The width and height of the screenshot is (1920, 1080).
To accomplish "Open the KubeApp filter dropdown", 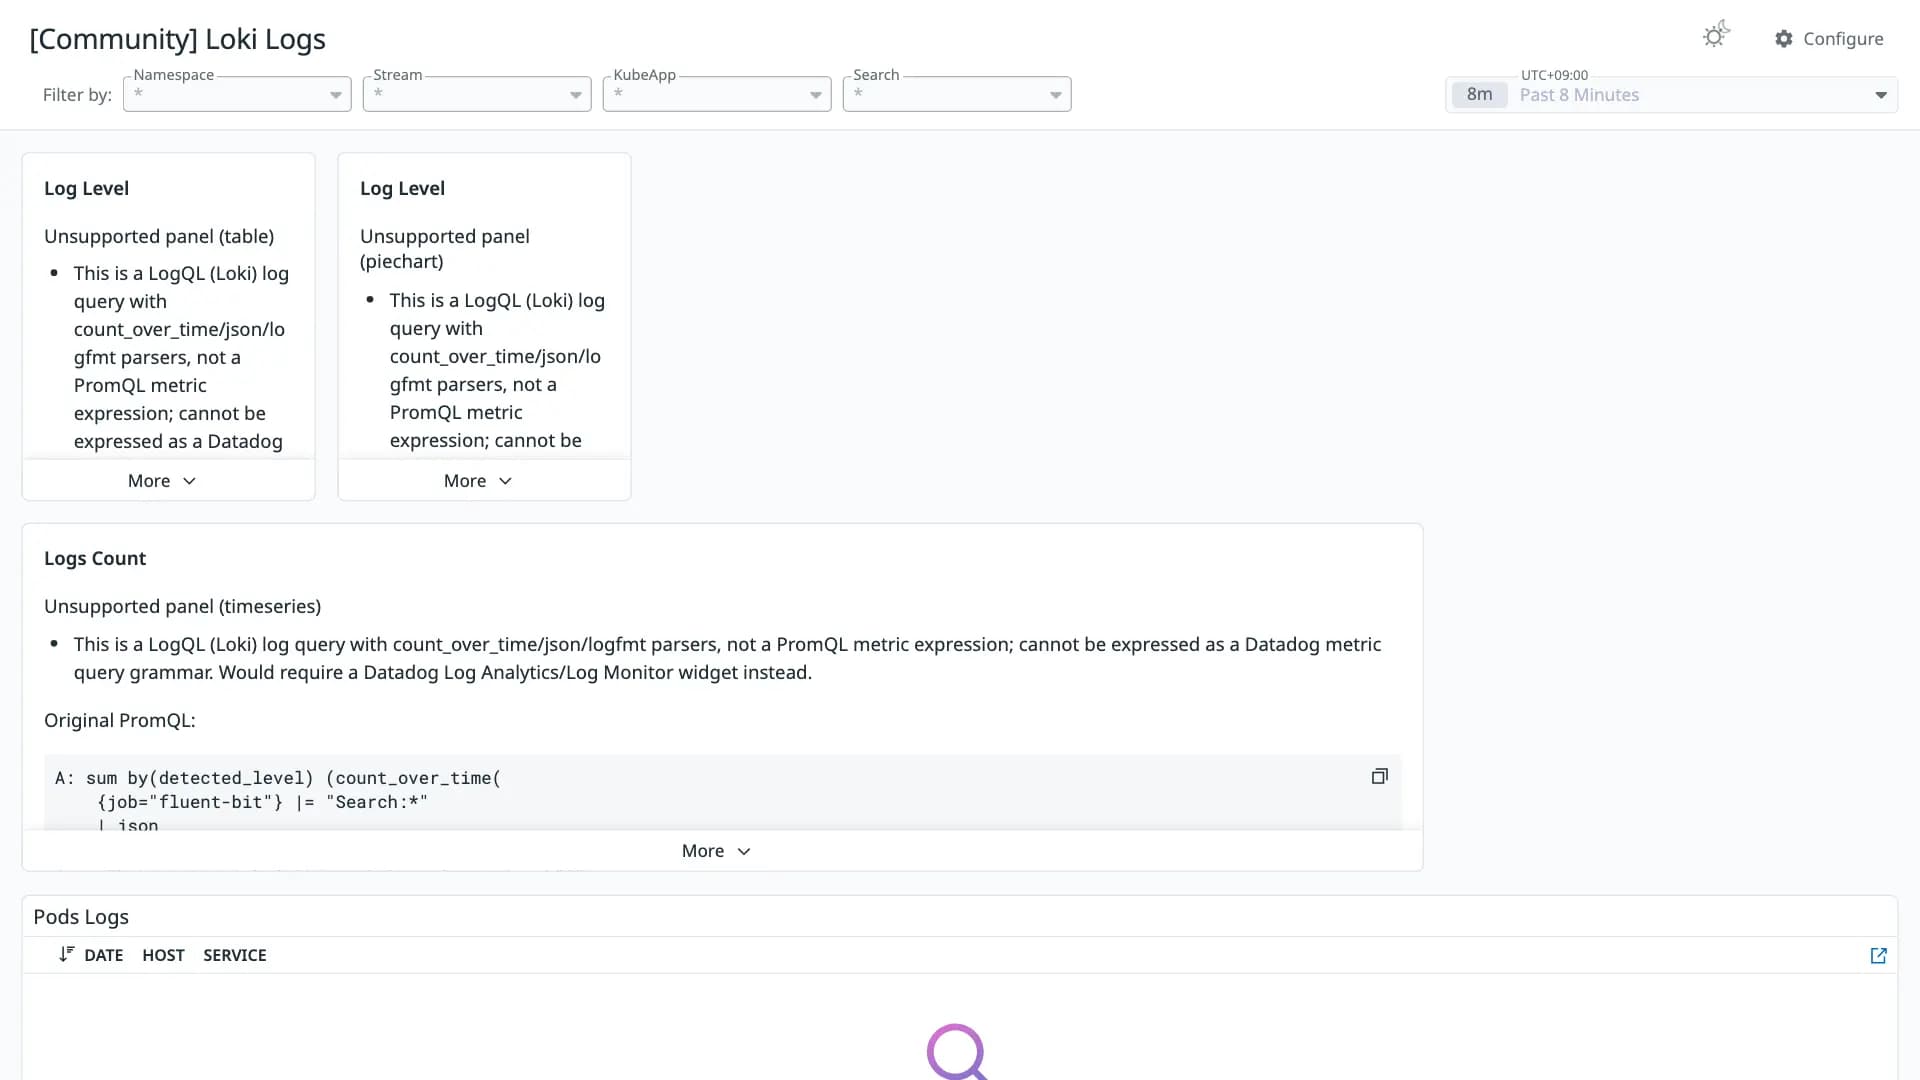I will click(x=717, y=94).
